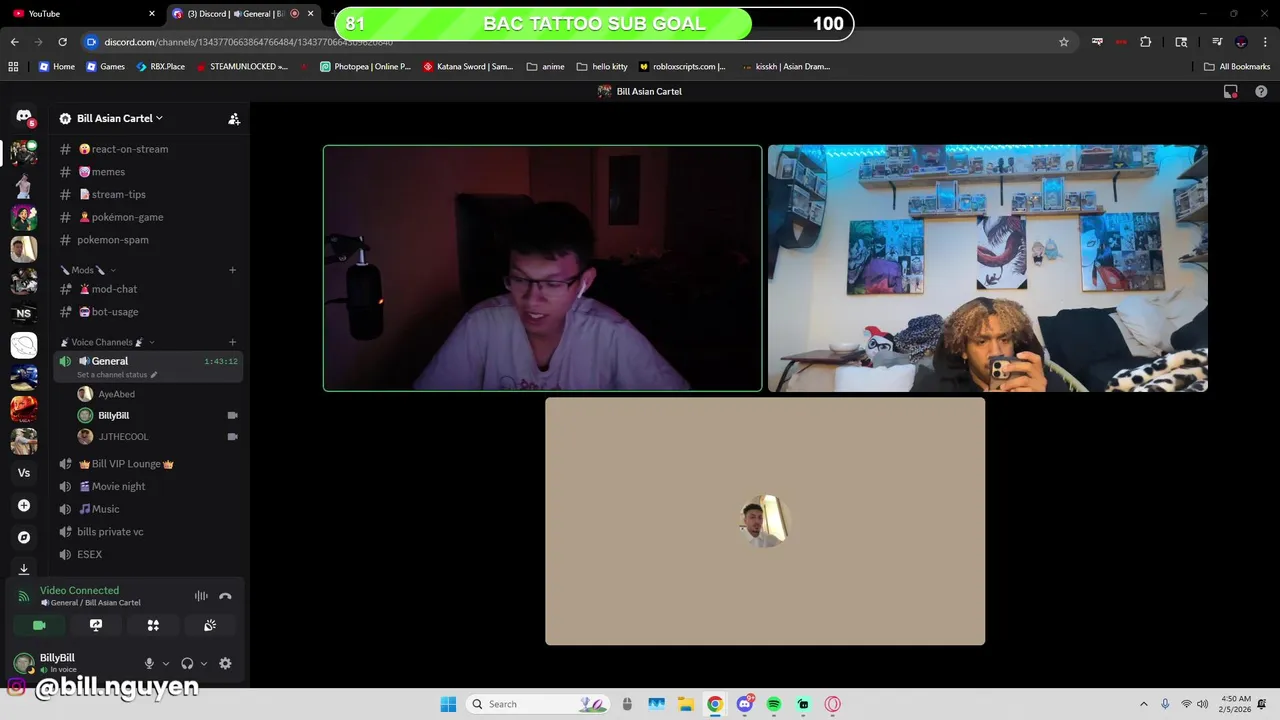The image size is (1280, 720).
Task: Invite members to Bill Asian Cartel
Action: 234,118
